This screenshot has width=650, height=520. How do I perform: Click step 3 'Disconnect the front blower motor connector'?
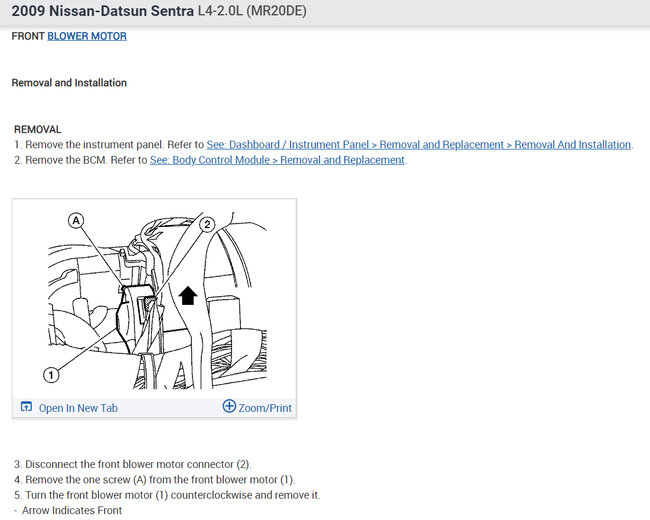point(133,464)
